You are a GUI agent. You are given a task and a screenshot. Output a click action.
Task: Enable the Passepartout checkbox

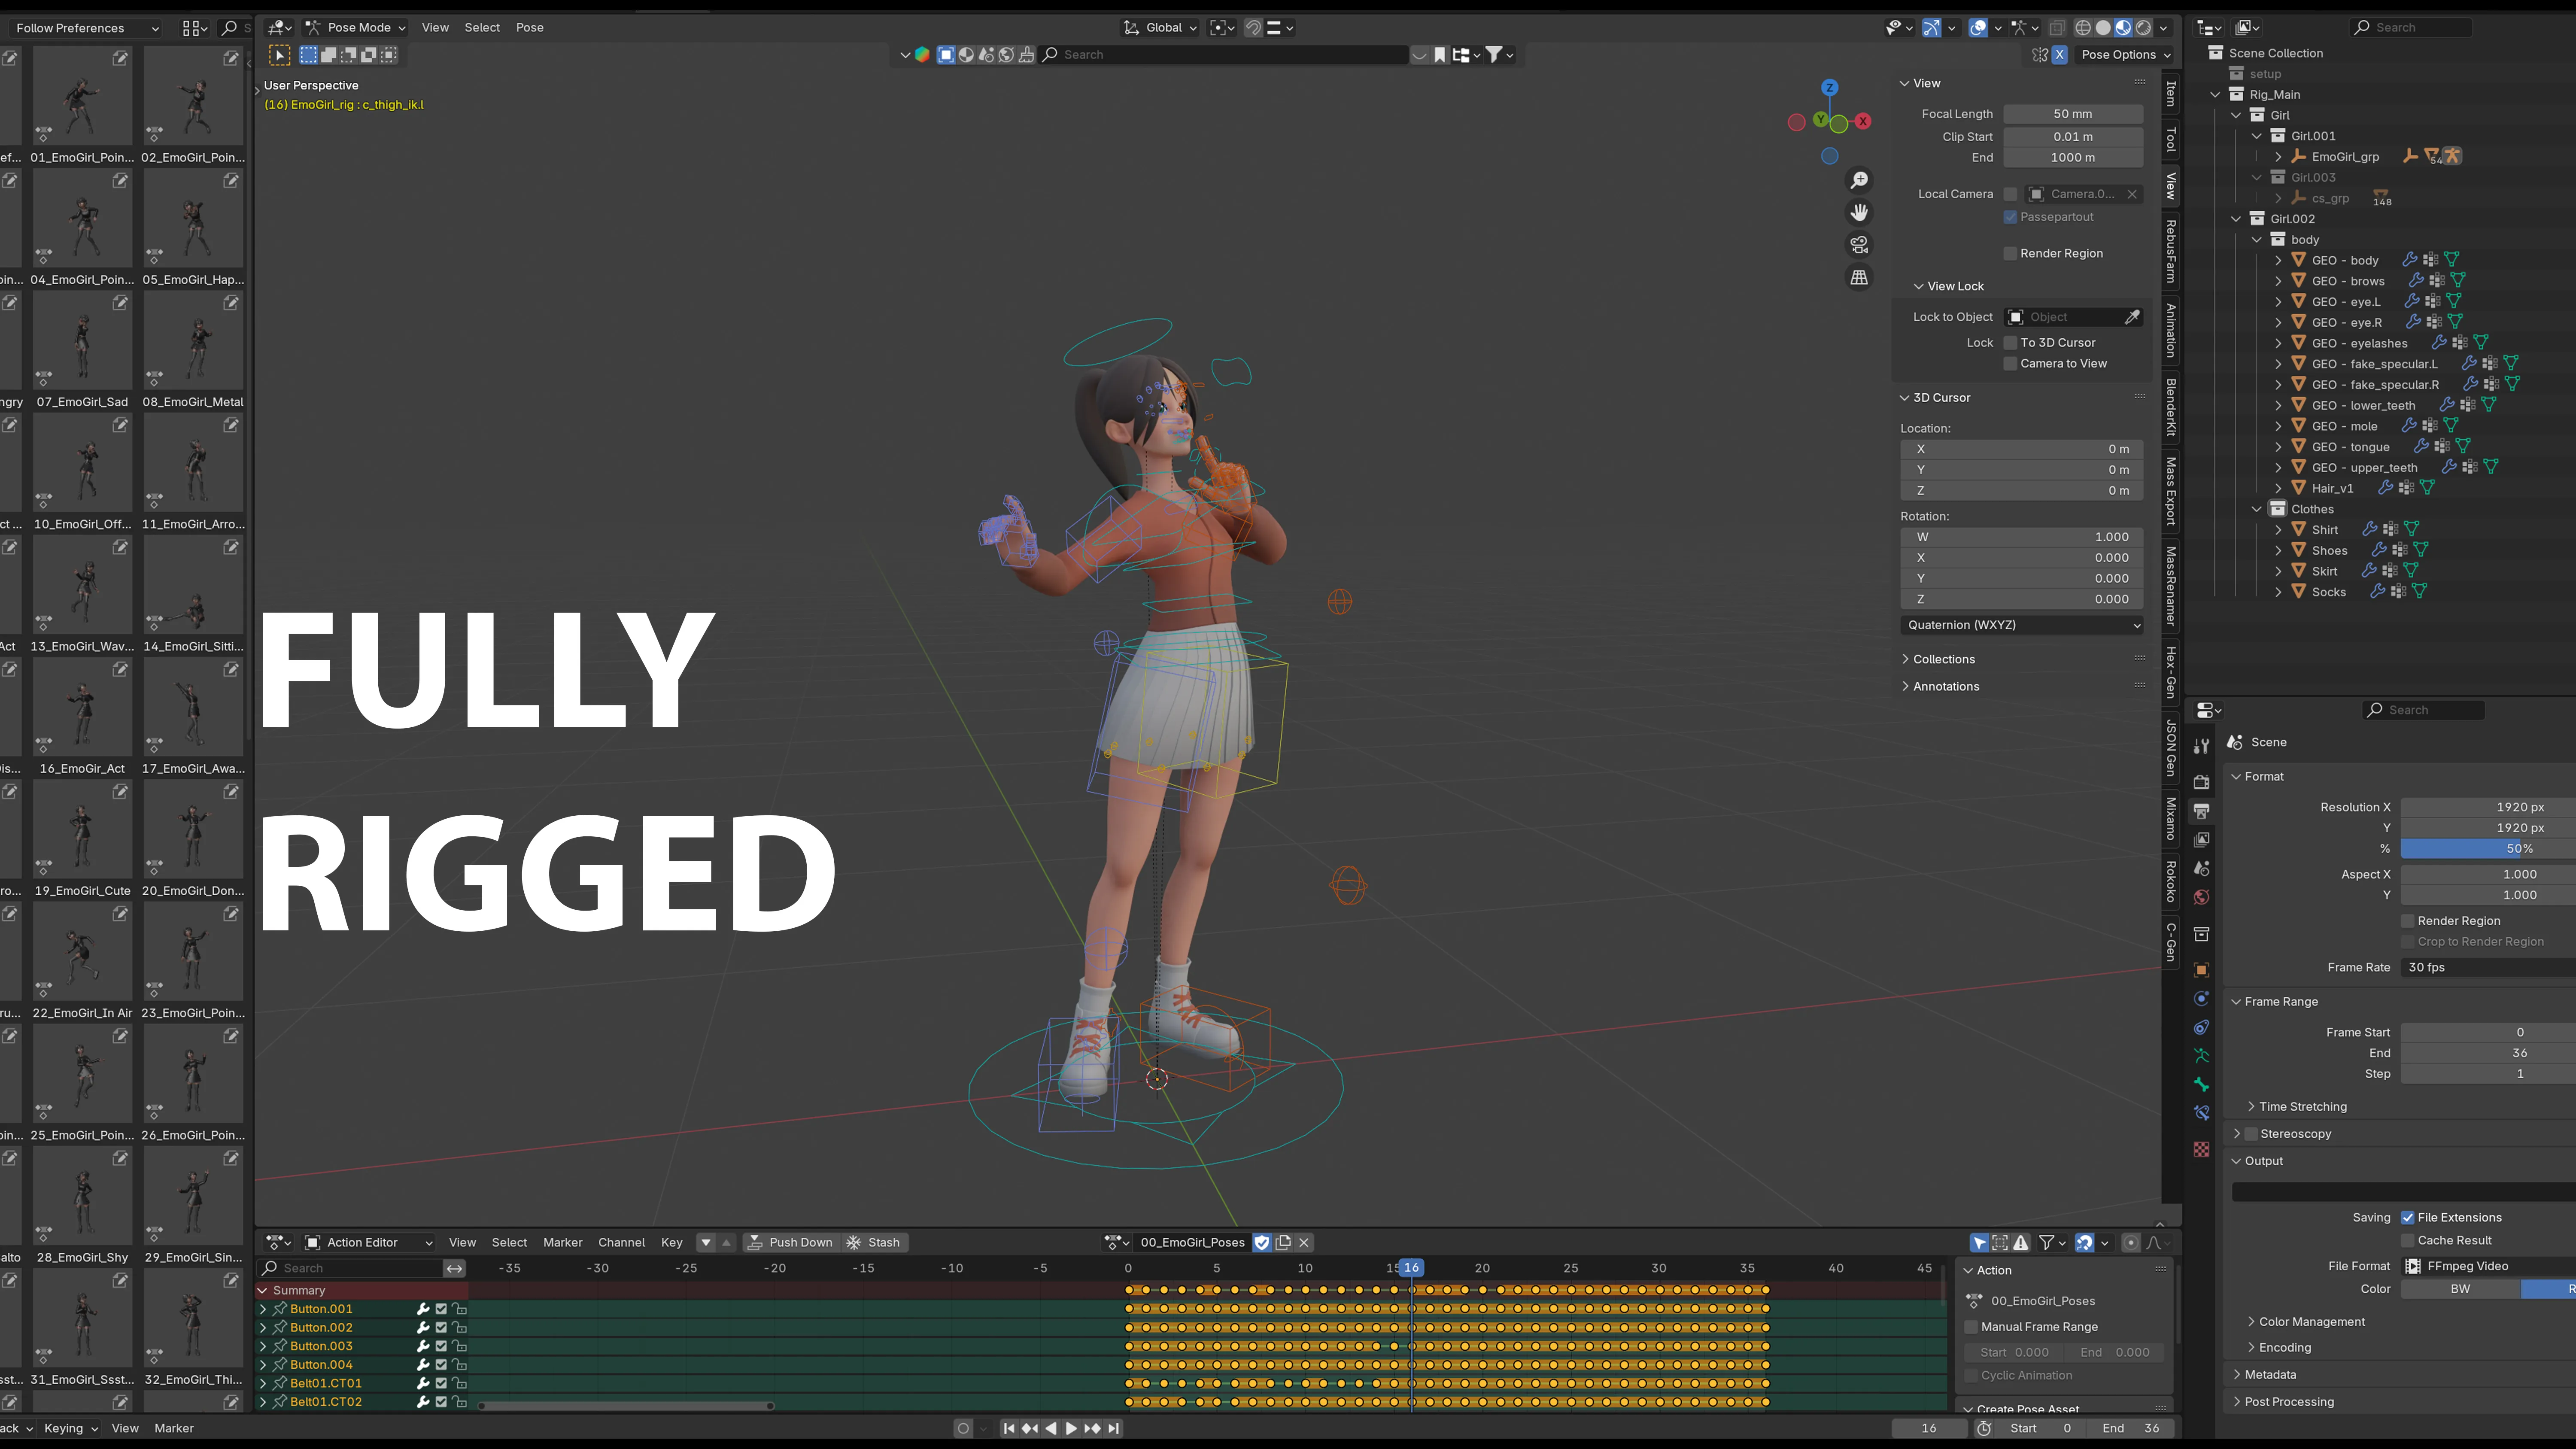(x=2010, y=217)
